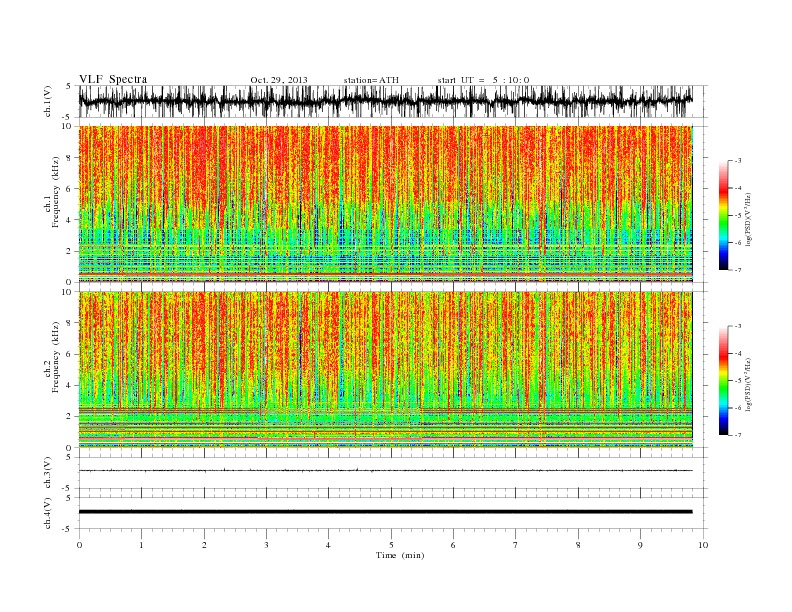Click the time axis tick label "1"
Screen dimensions: 792x612
(x=142, y=545)
